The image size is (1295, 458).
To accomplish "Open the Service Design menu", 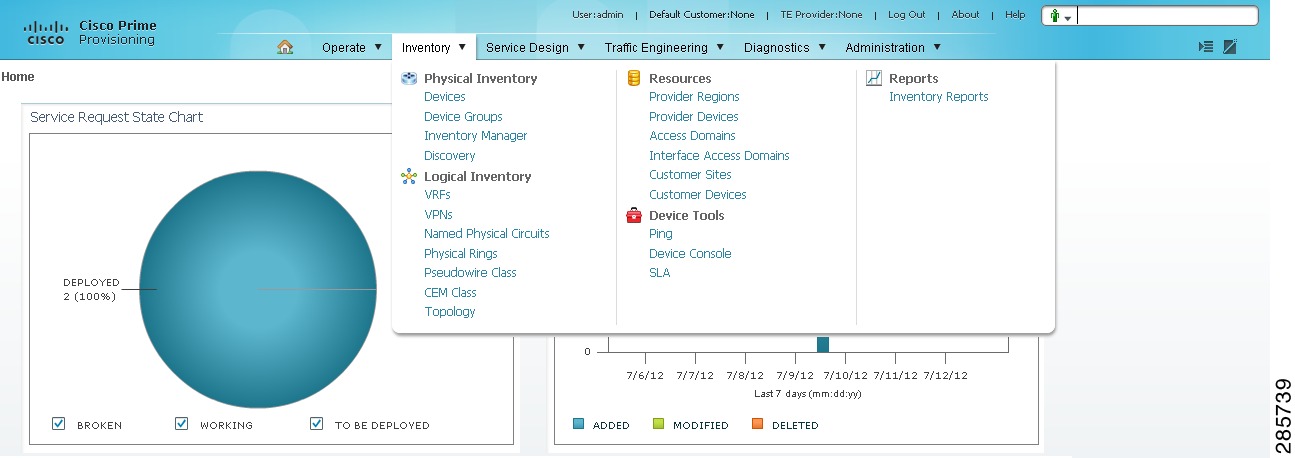I will point(534,47).
